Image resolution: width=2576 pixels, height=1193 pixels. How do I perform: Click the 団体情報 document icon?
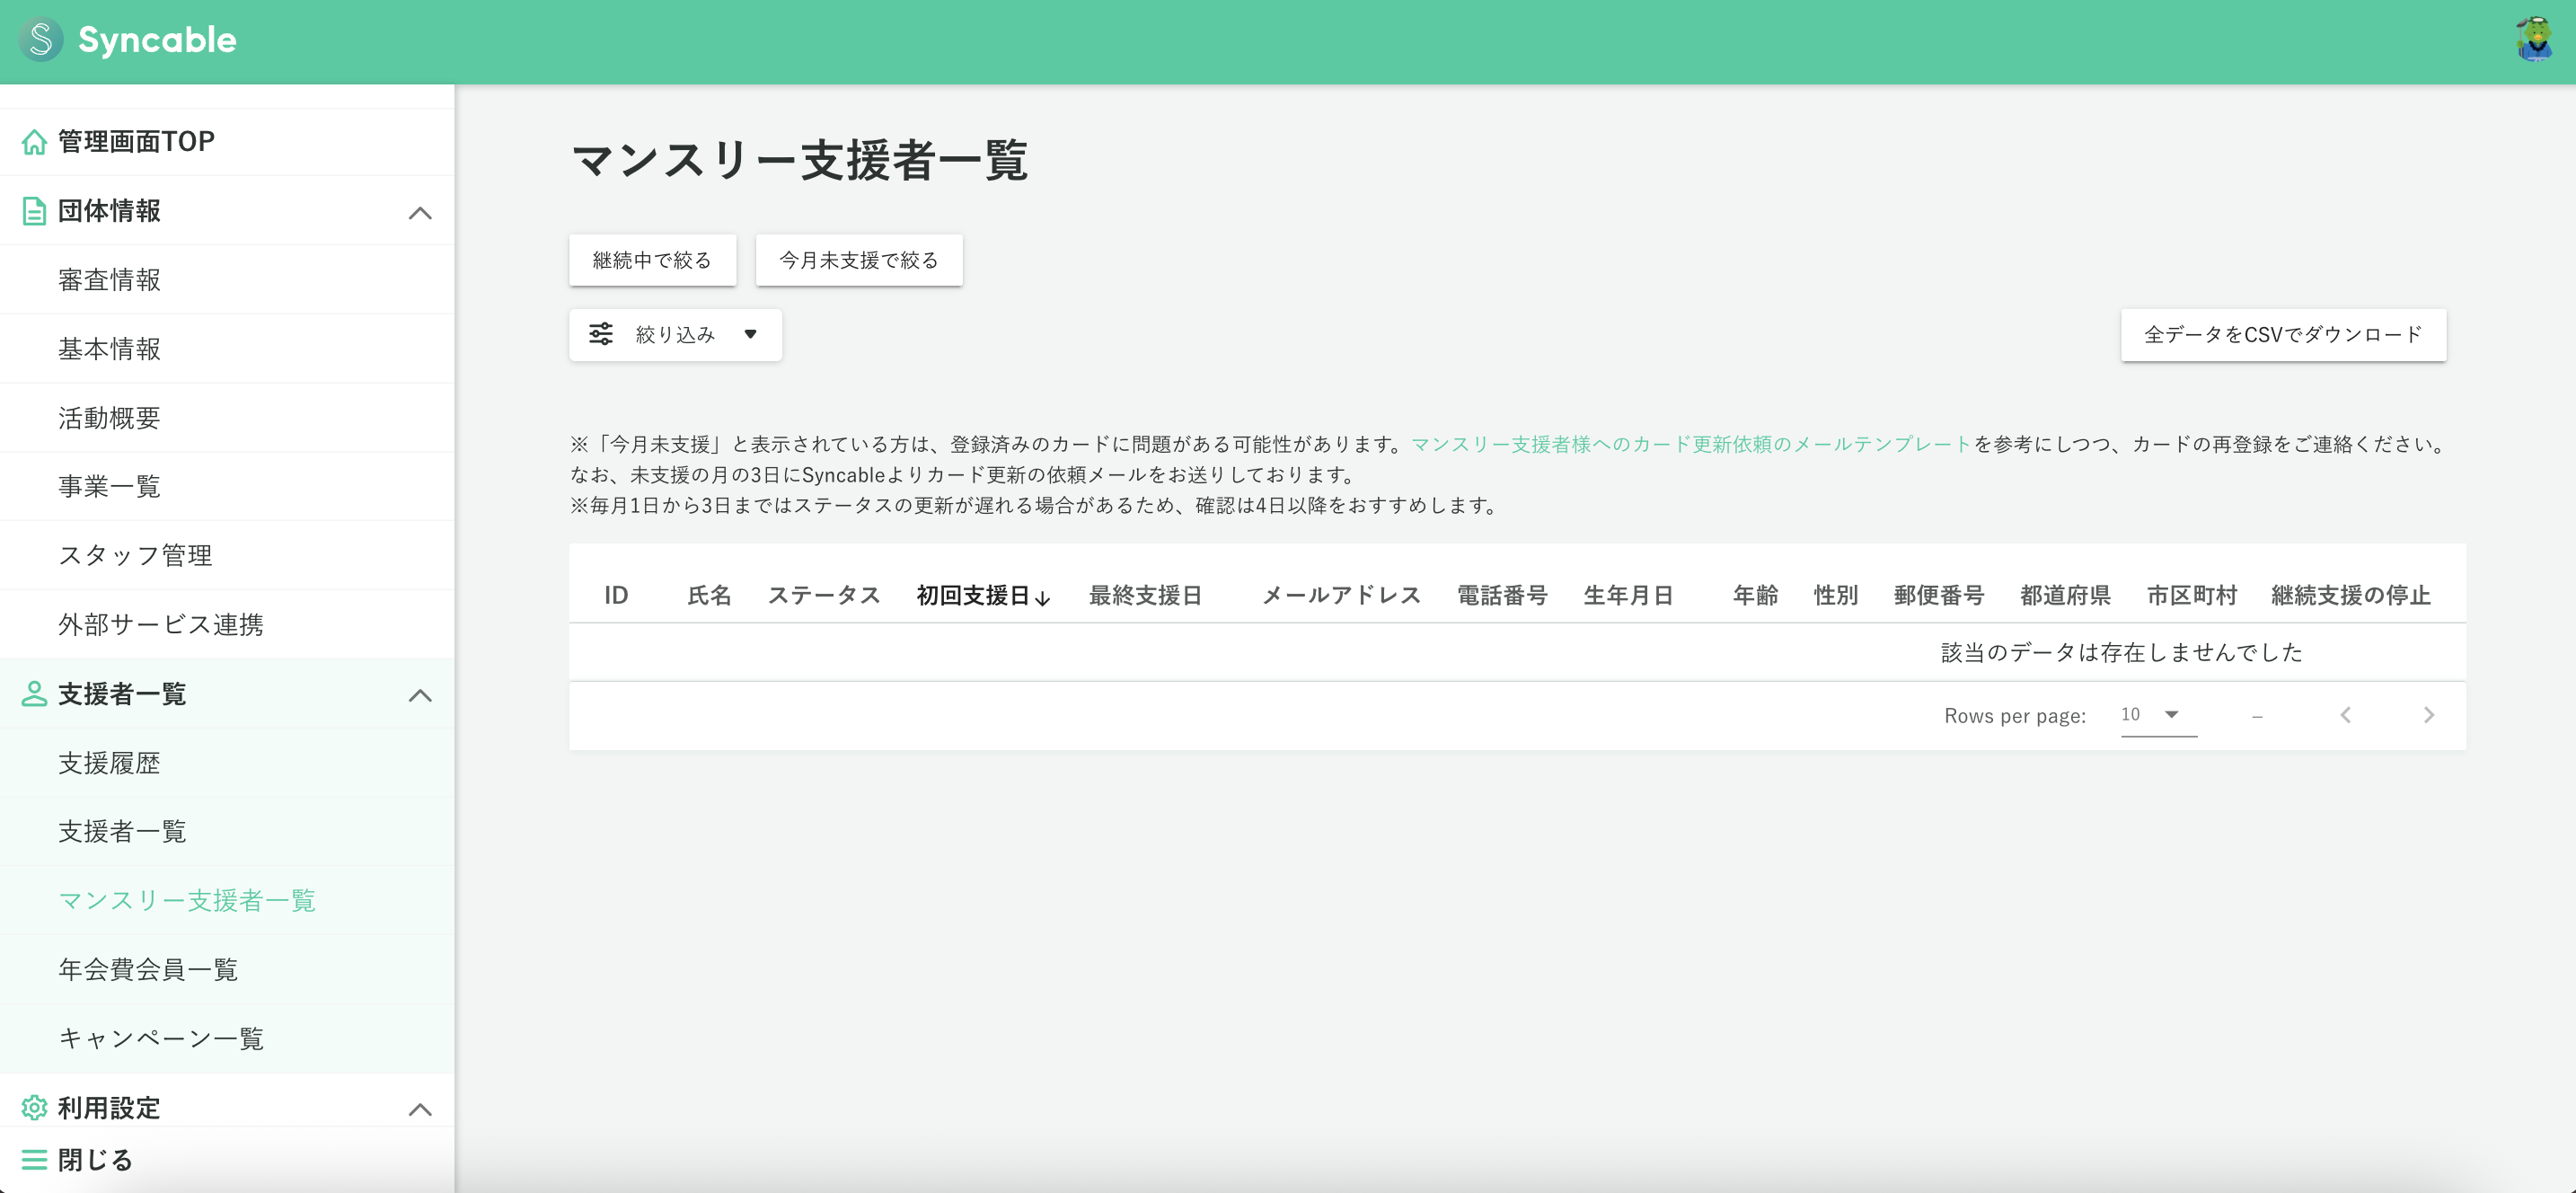click(x=34, y=211)
